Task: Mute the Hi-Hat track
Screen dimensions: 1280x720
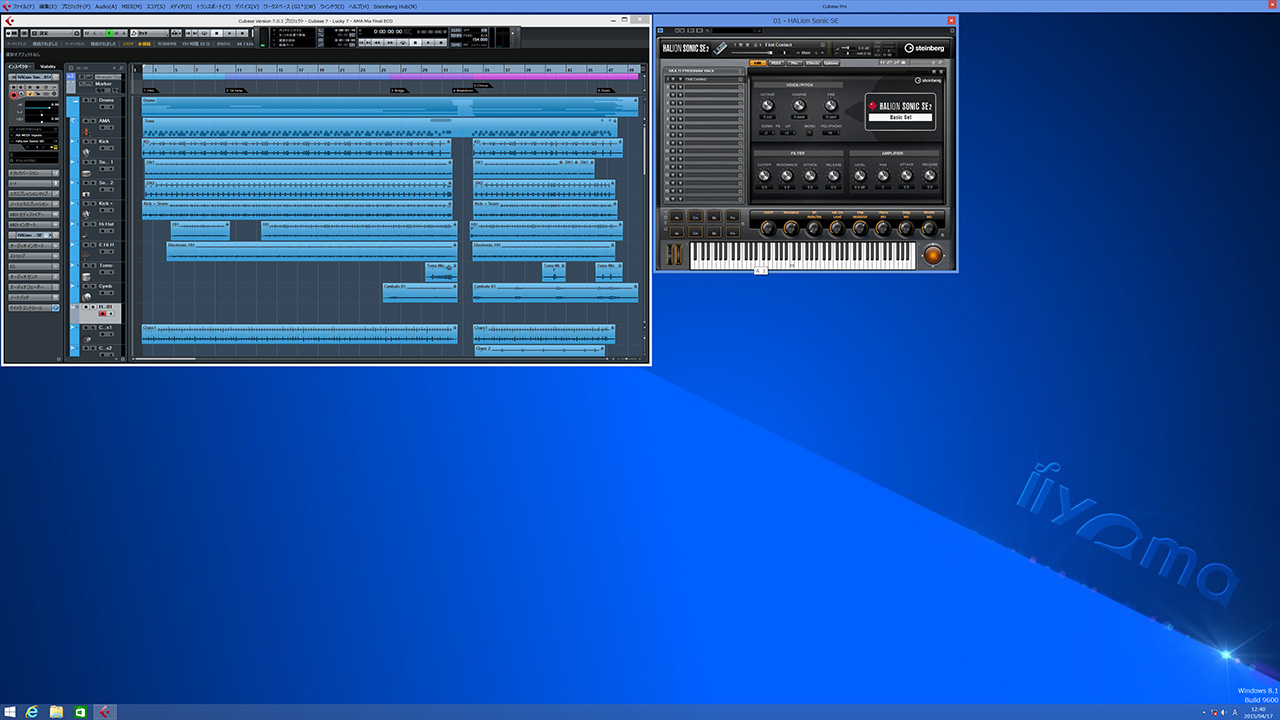Action: pos(86,224)
